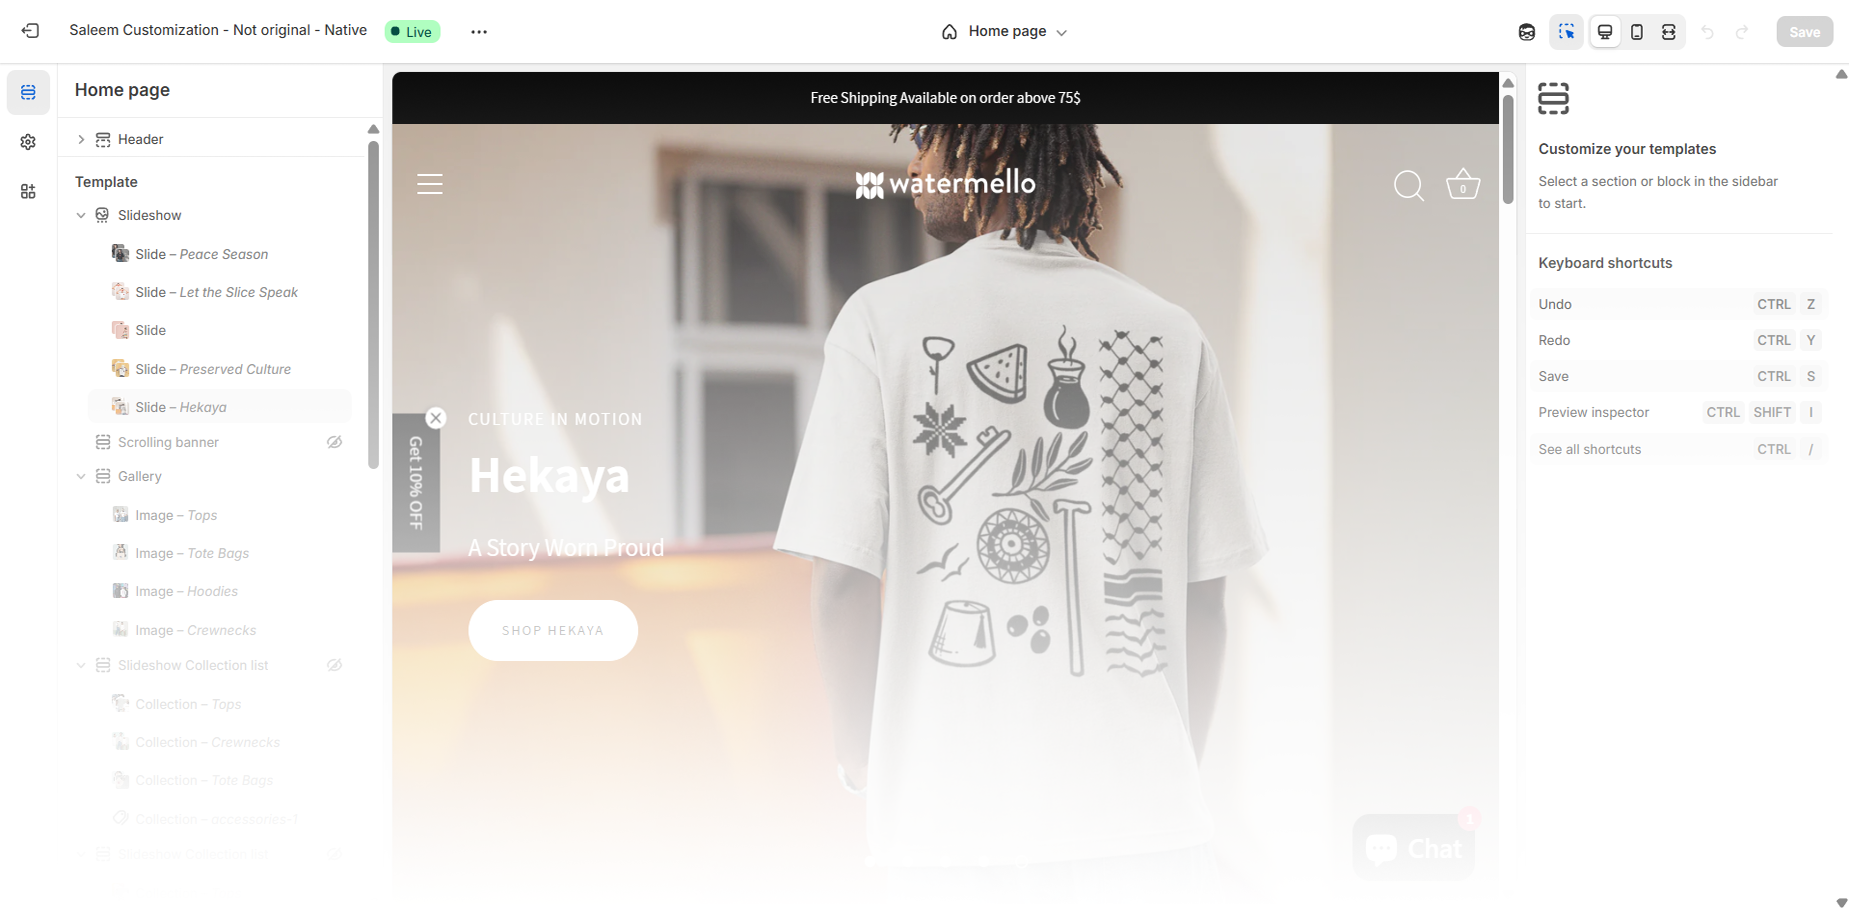Show the hidden Scrolling banner section
The height and width of the screenshot is (909, 1849).
click(x=335, y=442)
